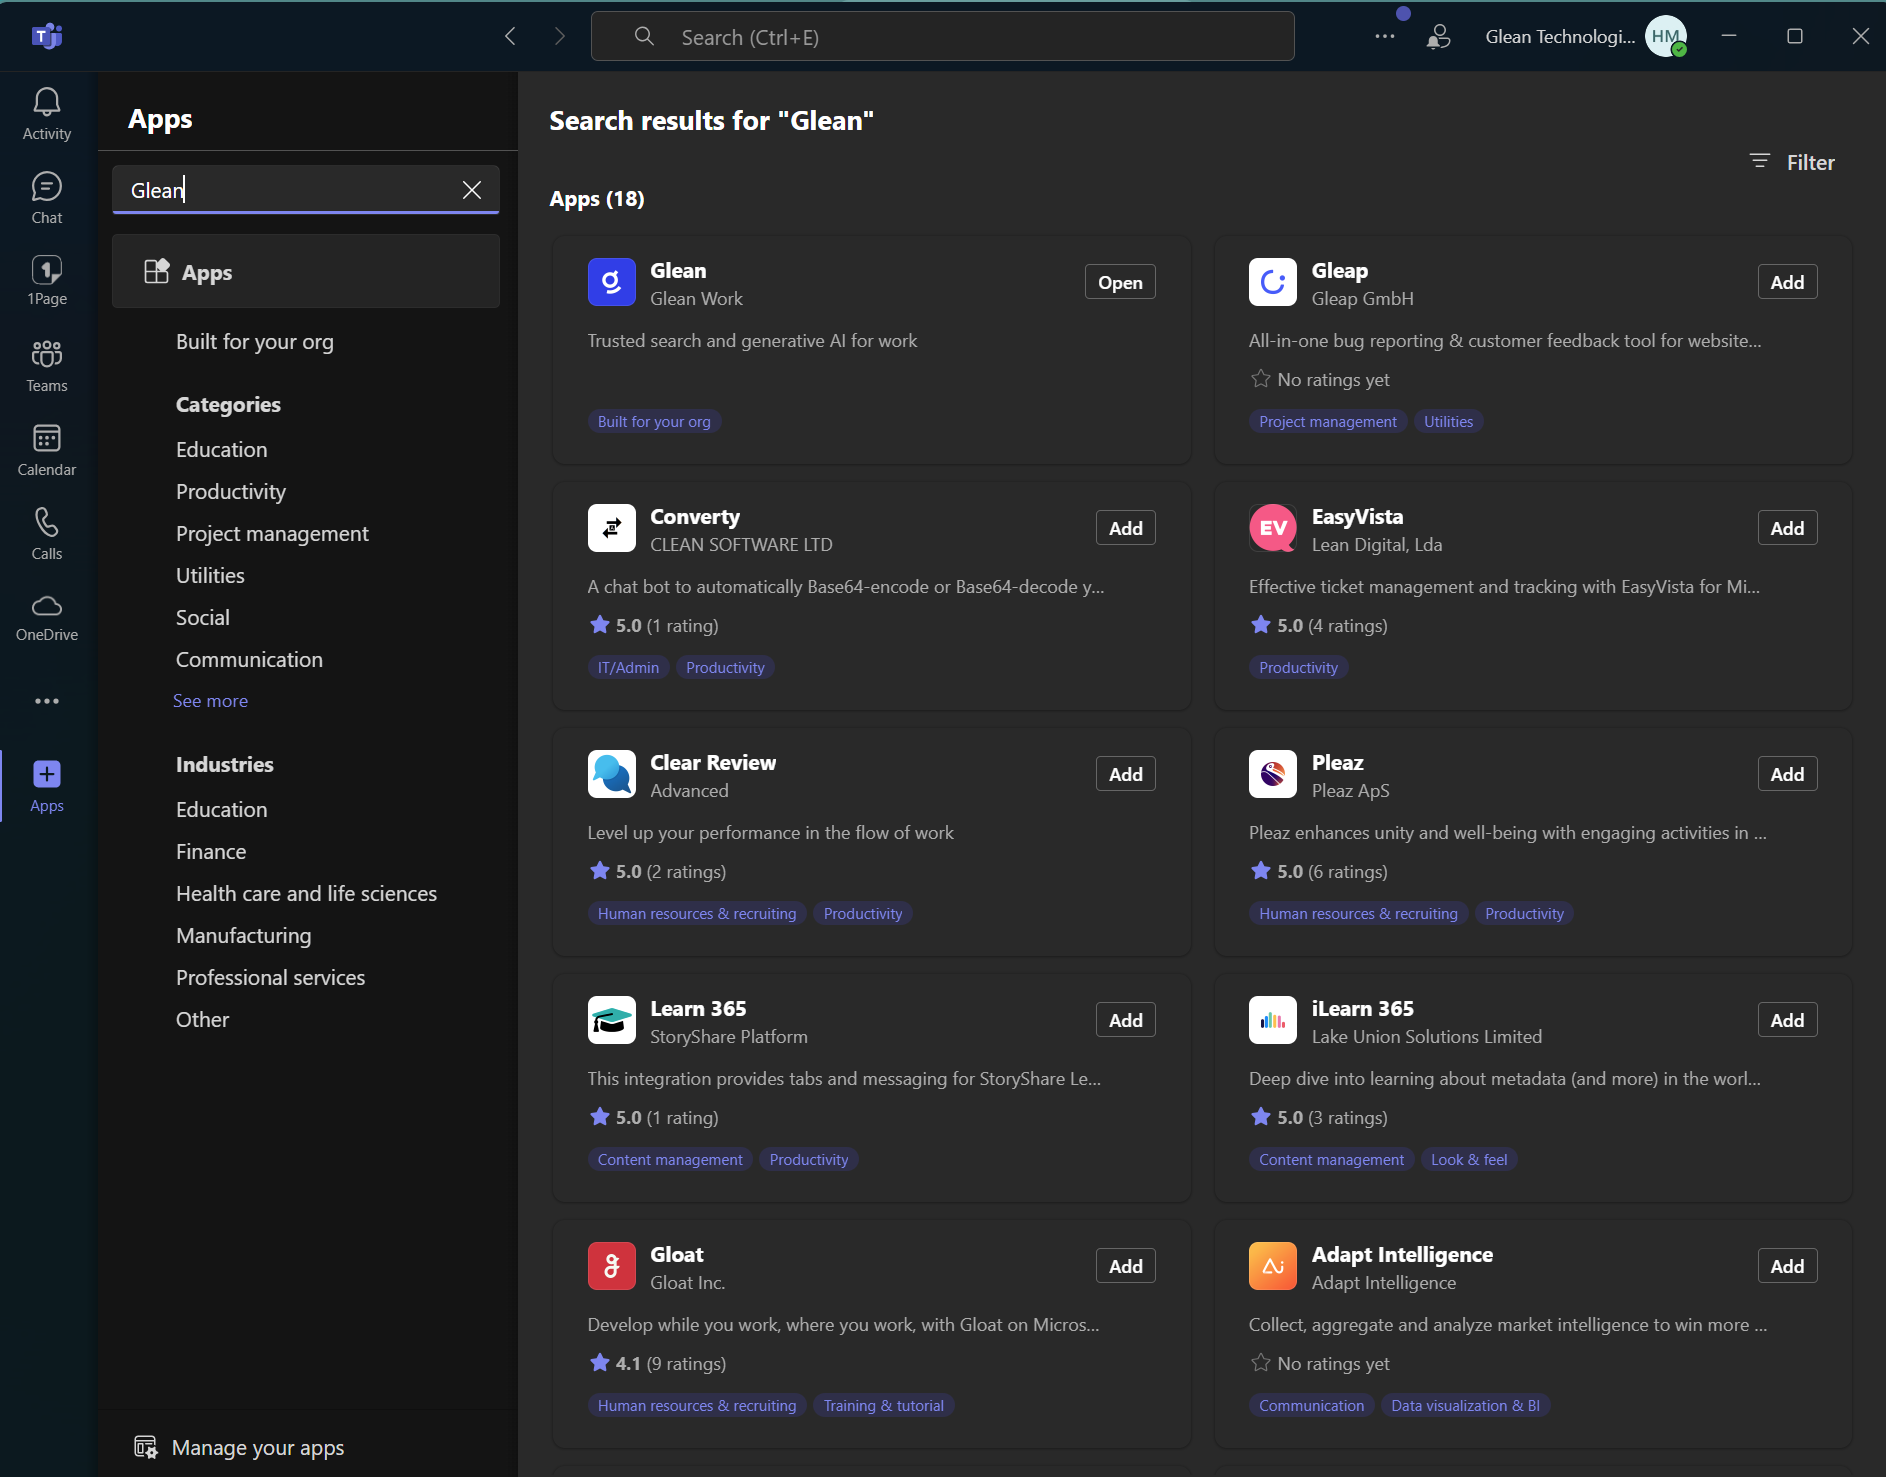Click the Converty app icon
The width and height of the screenshot is (1886, 1477).
point(612,528)
